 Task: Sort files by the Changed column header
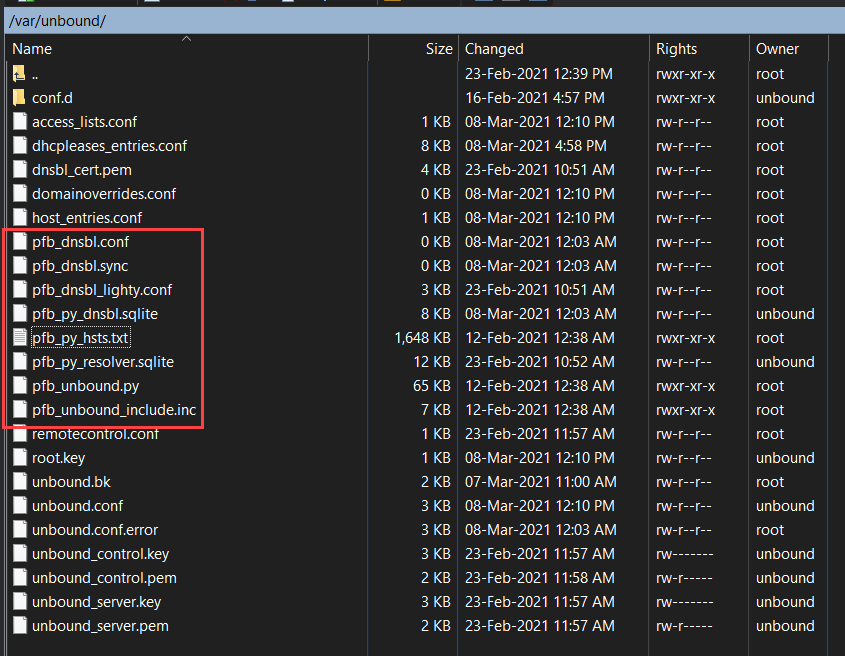click(554, 49)
